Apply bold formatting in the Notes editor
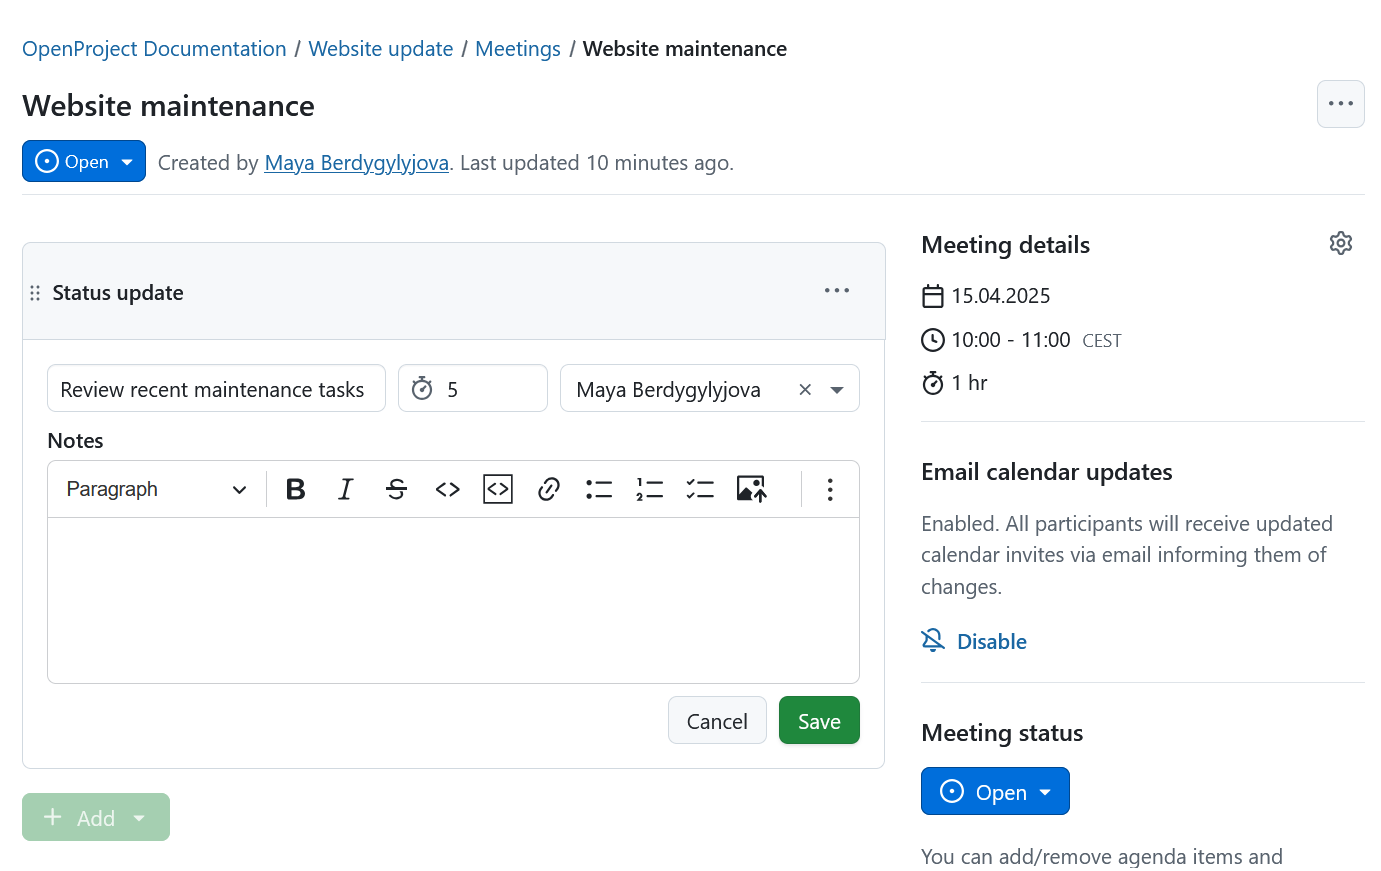Viewport: 1381px width, 871px height. (x=295, y=489)
